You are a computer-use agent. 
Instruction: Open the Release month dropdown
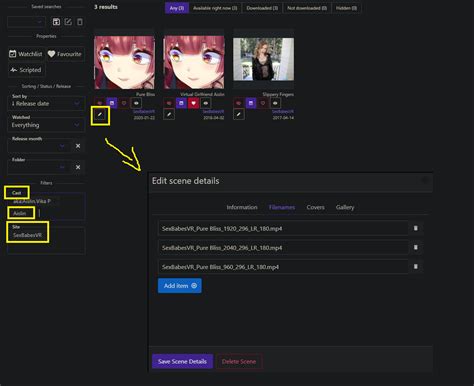coord(39,146)
